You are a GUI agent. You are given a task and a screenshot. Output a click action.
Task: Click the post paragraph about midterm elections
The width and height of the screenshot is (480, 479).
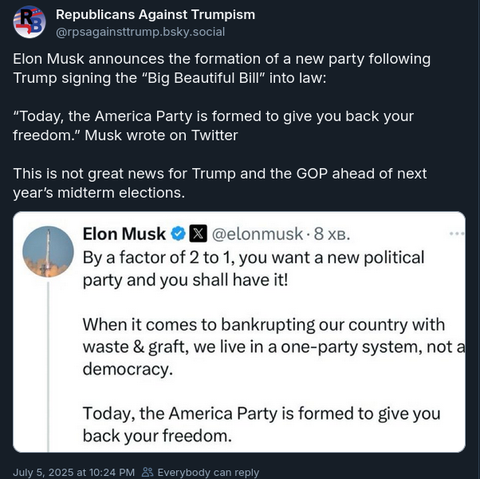(220, 183)
